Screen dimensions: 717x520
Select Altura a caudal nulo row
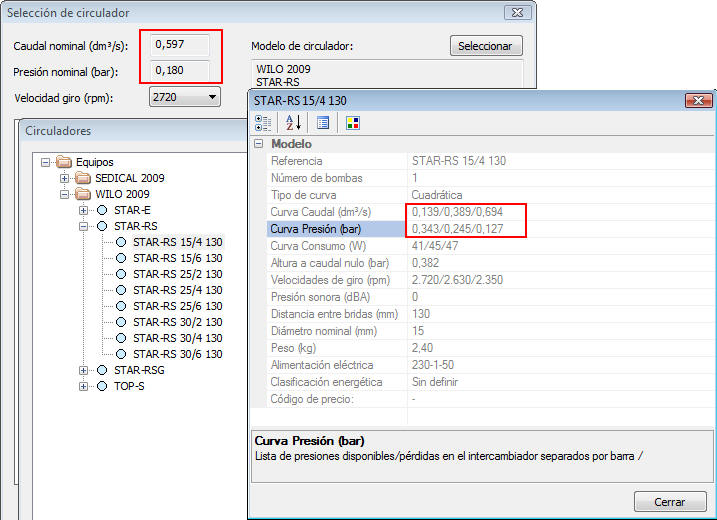(492, 263)
